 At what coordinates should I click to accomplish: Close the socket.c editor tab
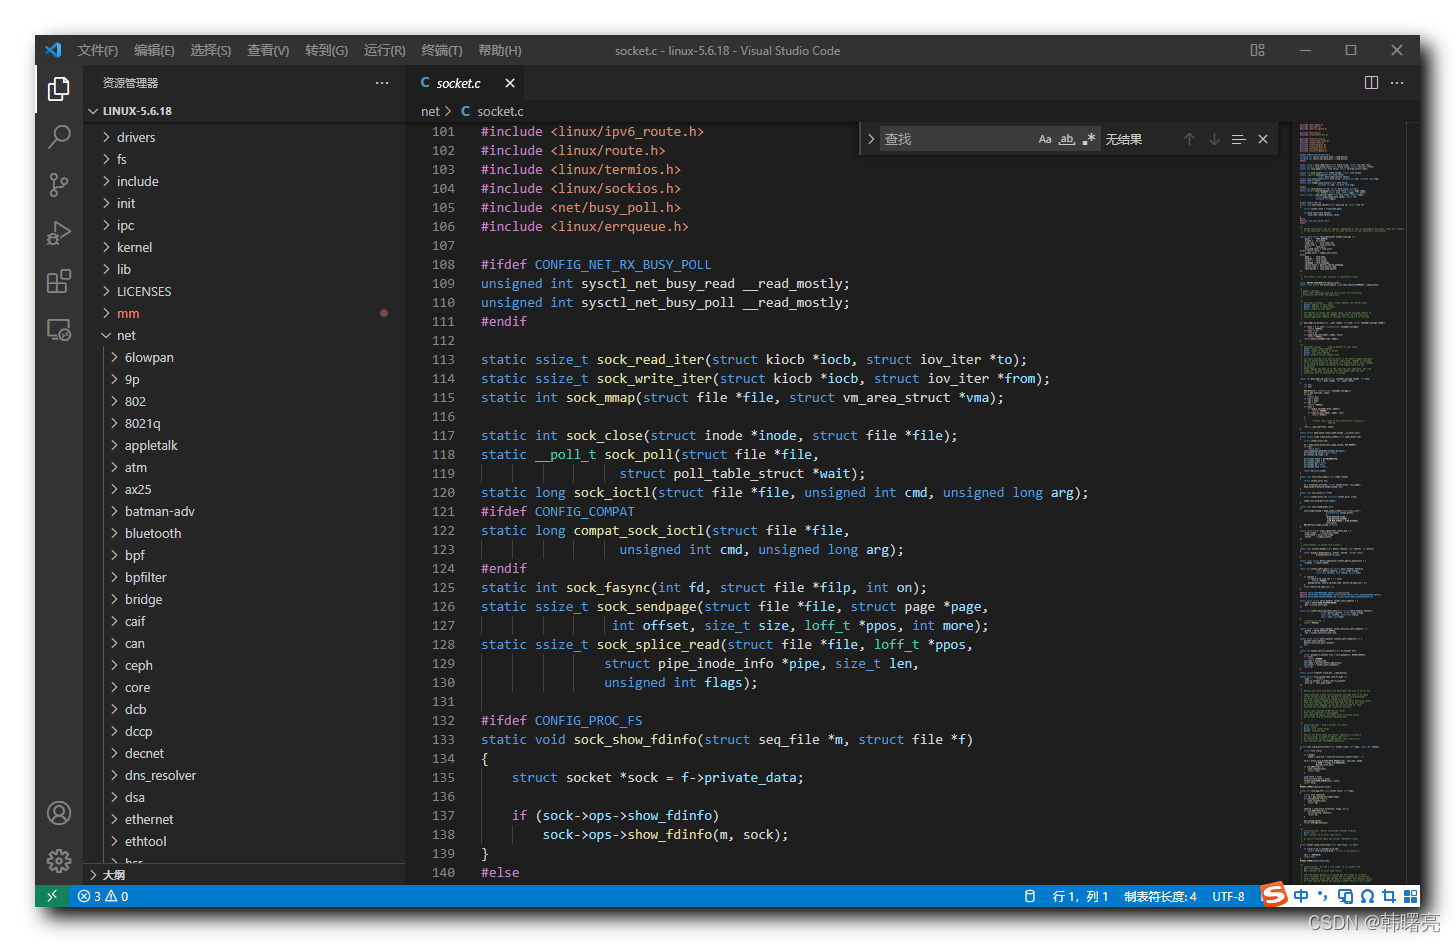point(510,83)
